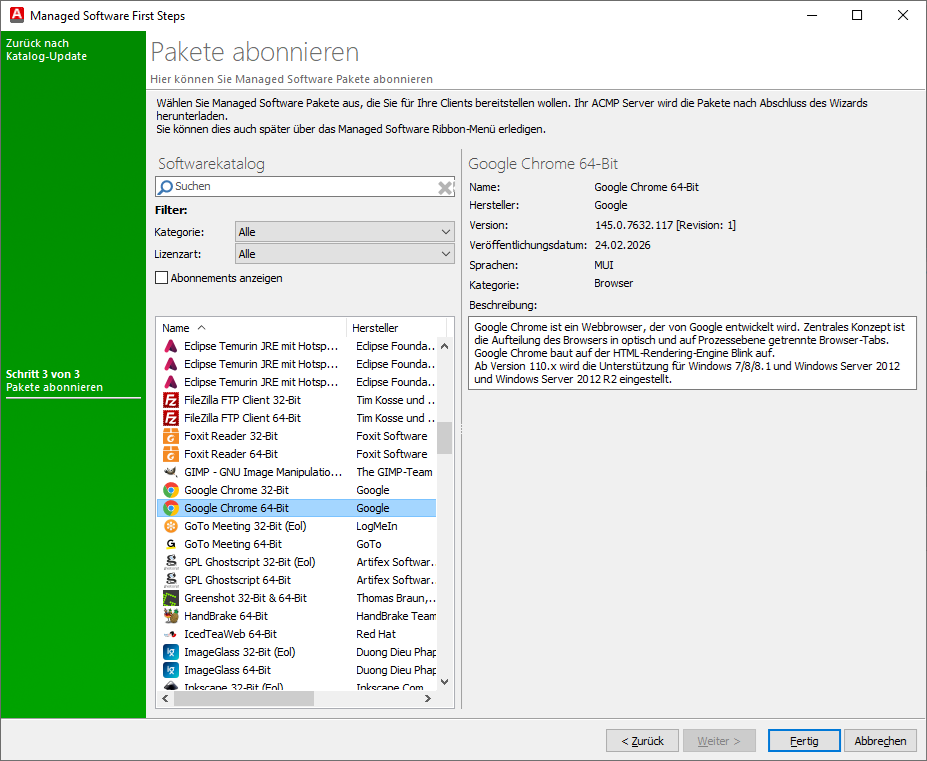
Task: Click the GoTo Meeting 32-Bit (Eol) icon
Action: point(171,526)
